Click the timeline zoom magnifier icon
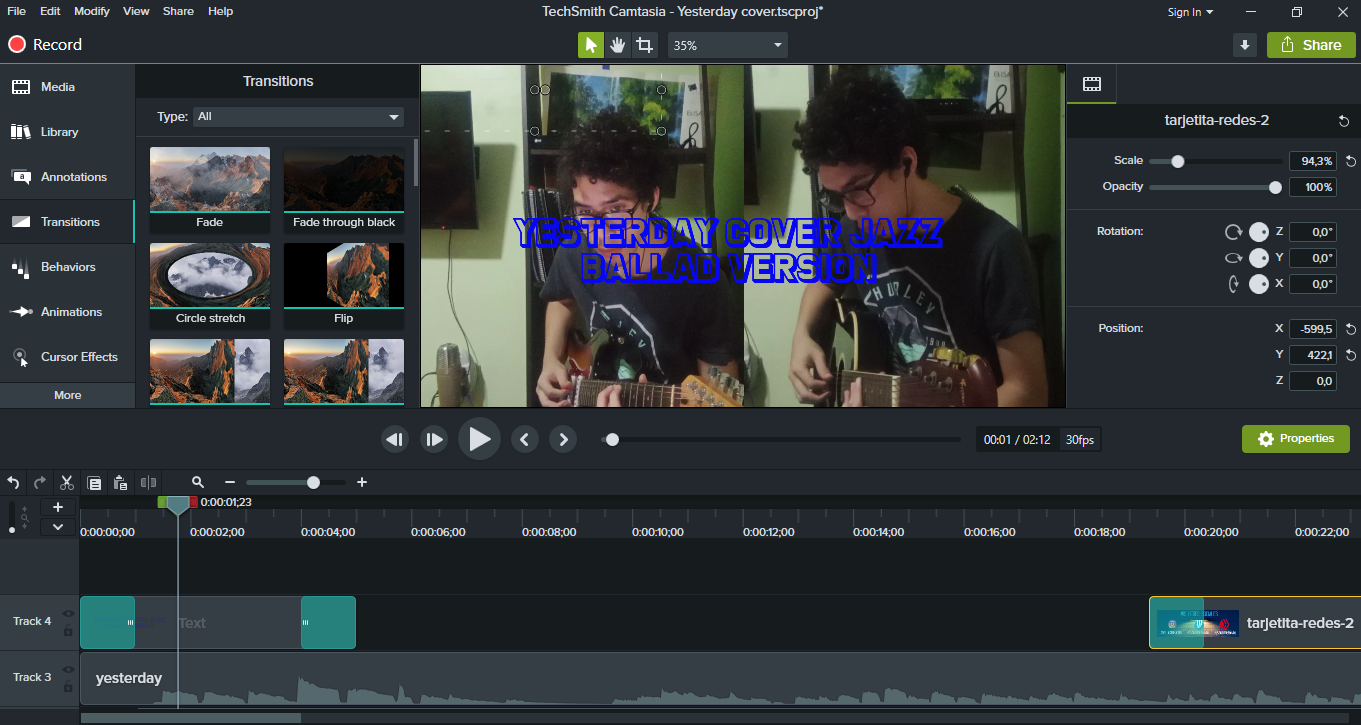The image size is (1361, 725). coord(198,482)
